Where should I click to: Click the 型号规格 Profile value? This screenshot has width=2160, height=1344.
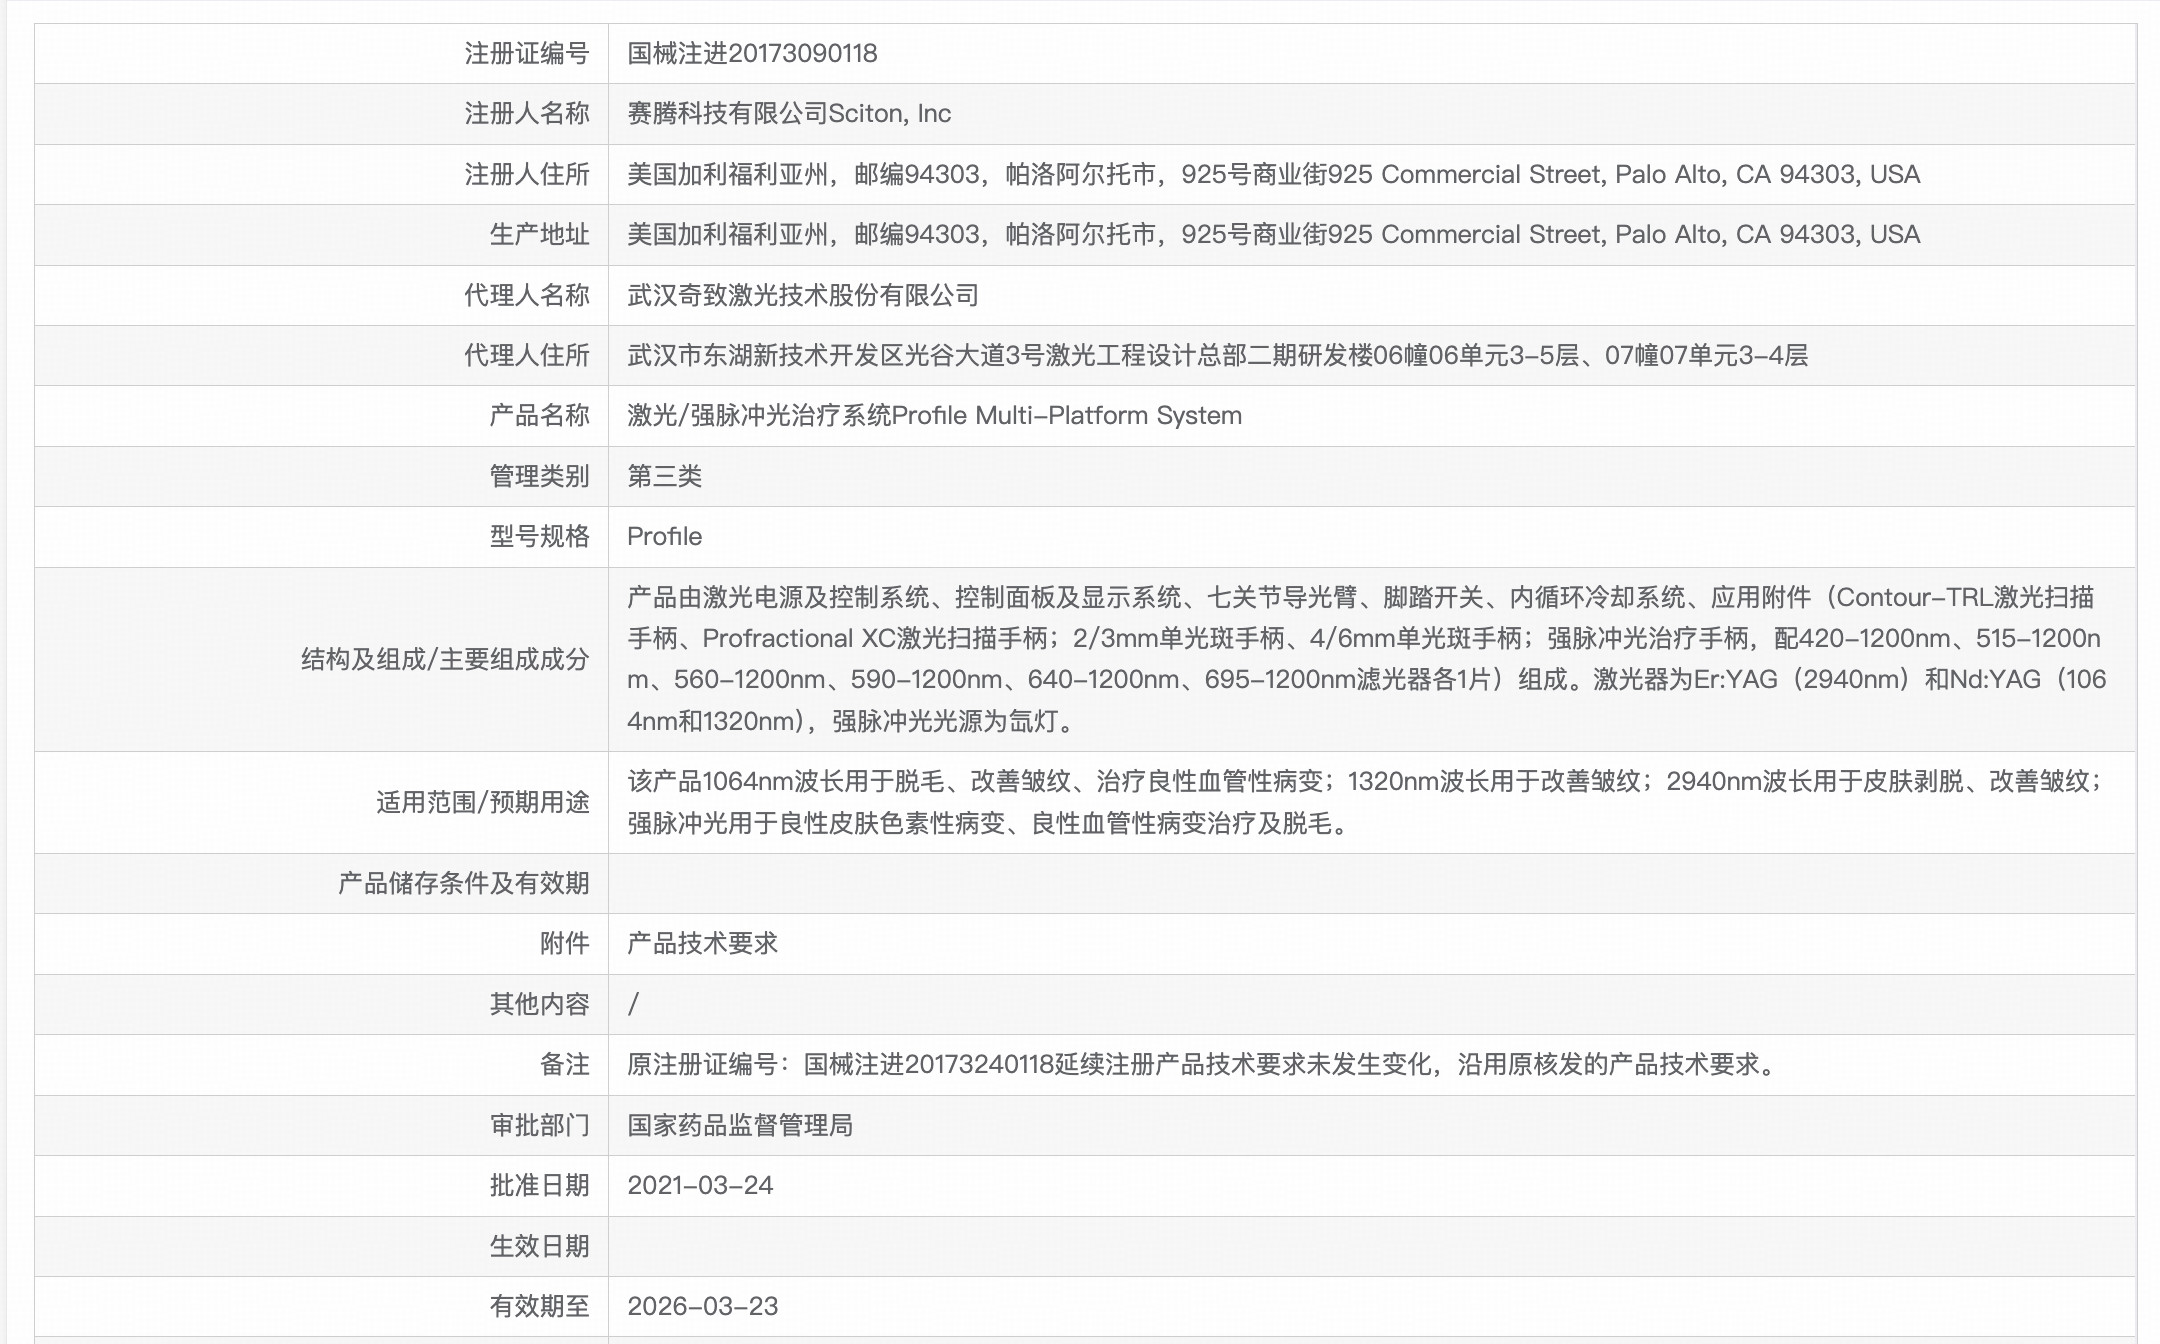[x=664, y=536]
